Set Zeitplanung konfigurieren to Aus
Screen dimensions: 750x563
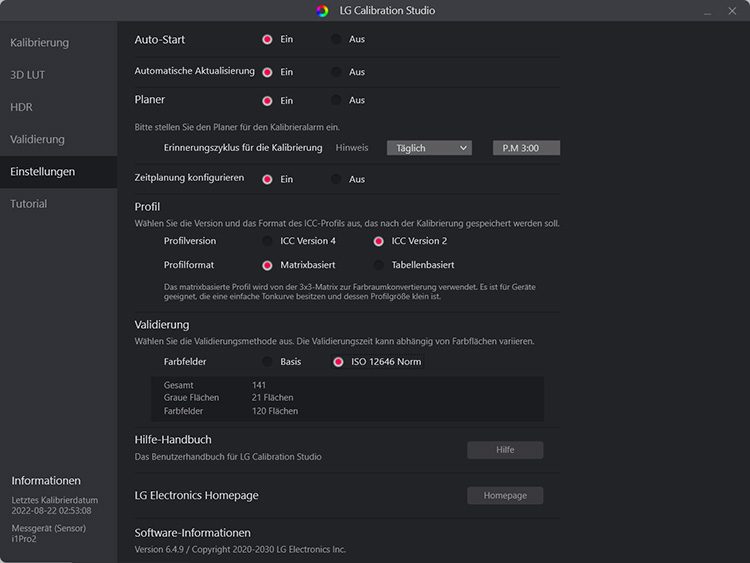click(336, 179)
